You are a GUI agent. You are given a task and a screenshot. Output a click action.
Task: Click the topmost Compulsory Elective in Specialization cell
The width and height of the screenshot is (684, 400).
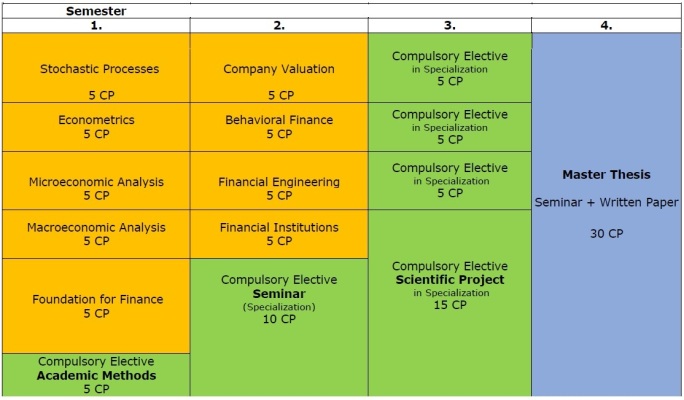(449, 67)
